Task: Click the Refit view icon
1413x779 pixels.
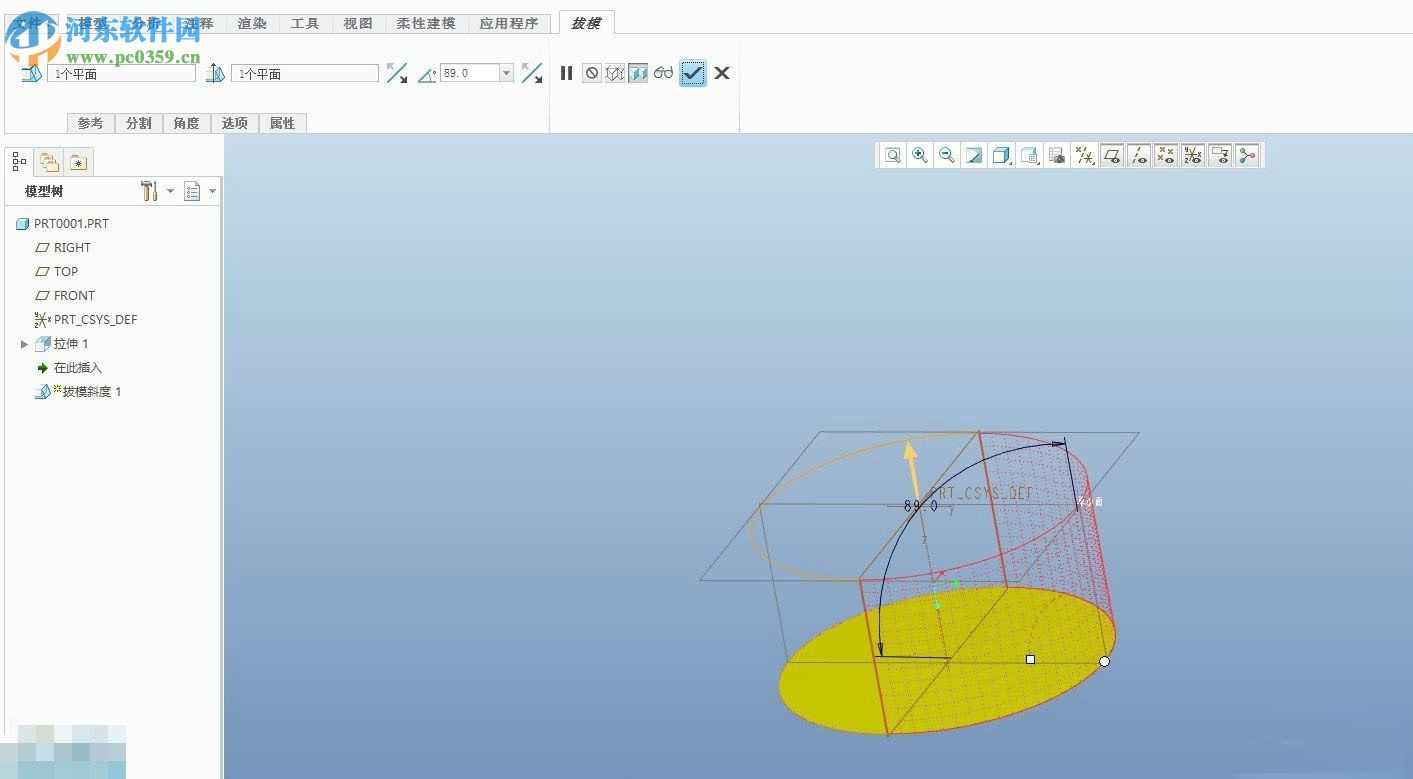Action: [x=893, y=155]
